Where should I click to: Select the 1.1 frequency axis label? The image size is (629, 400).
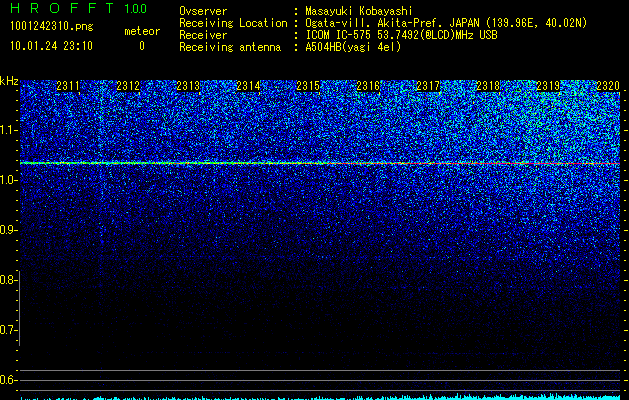(7, 130)
